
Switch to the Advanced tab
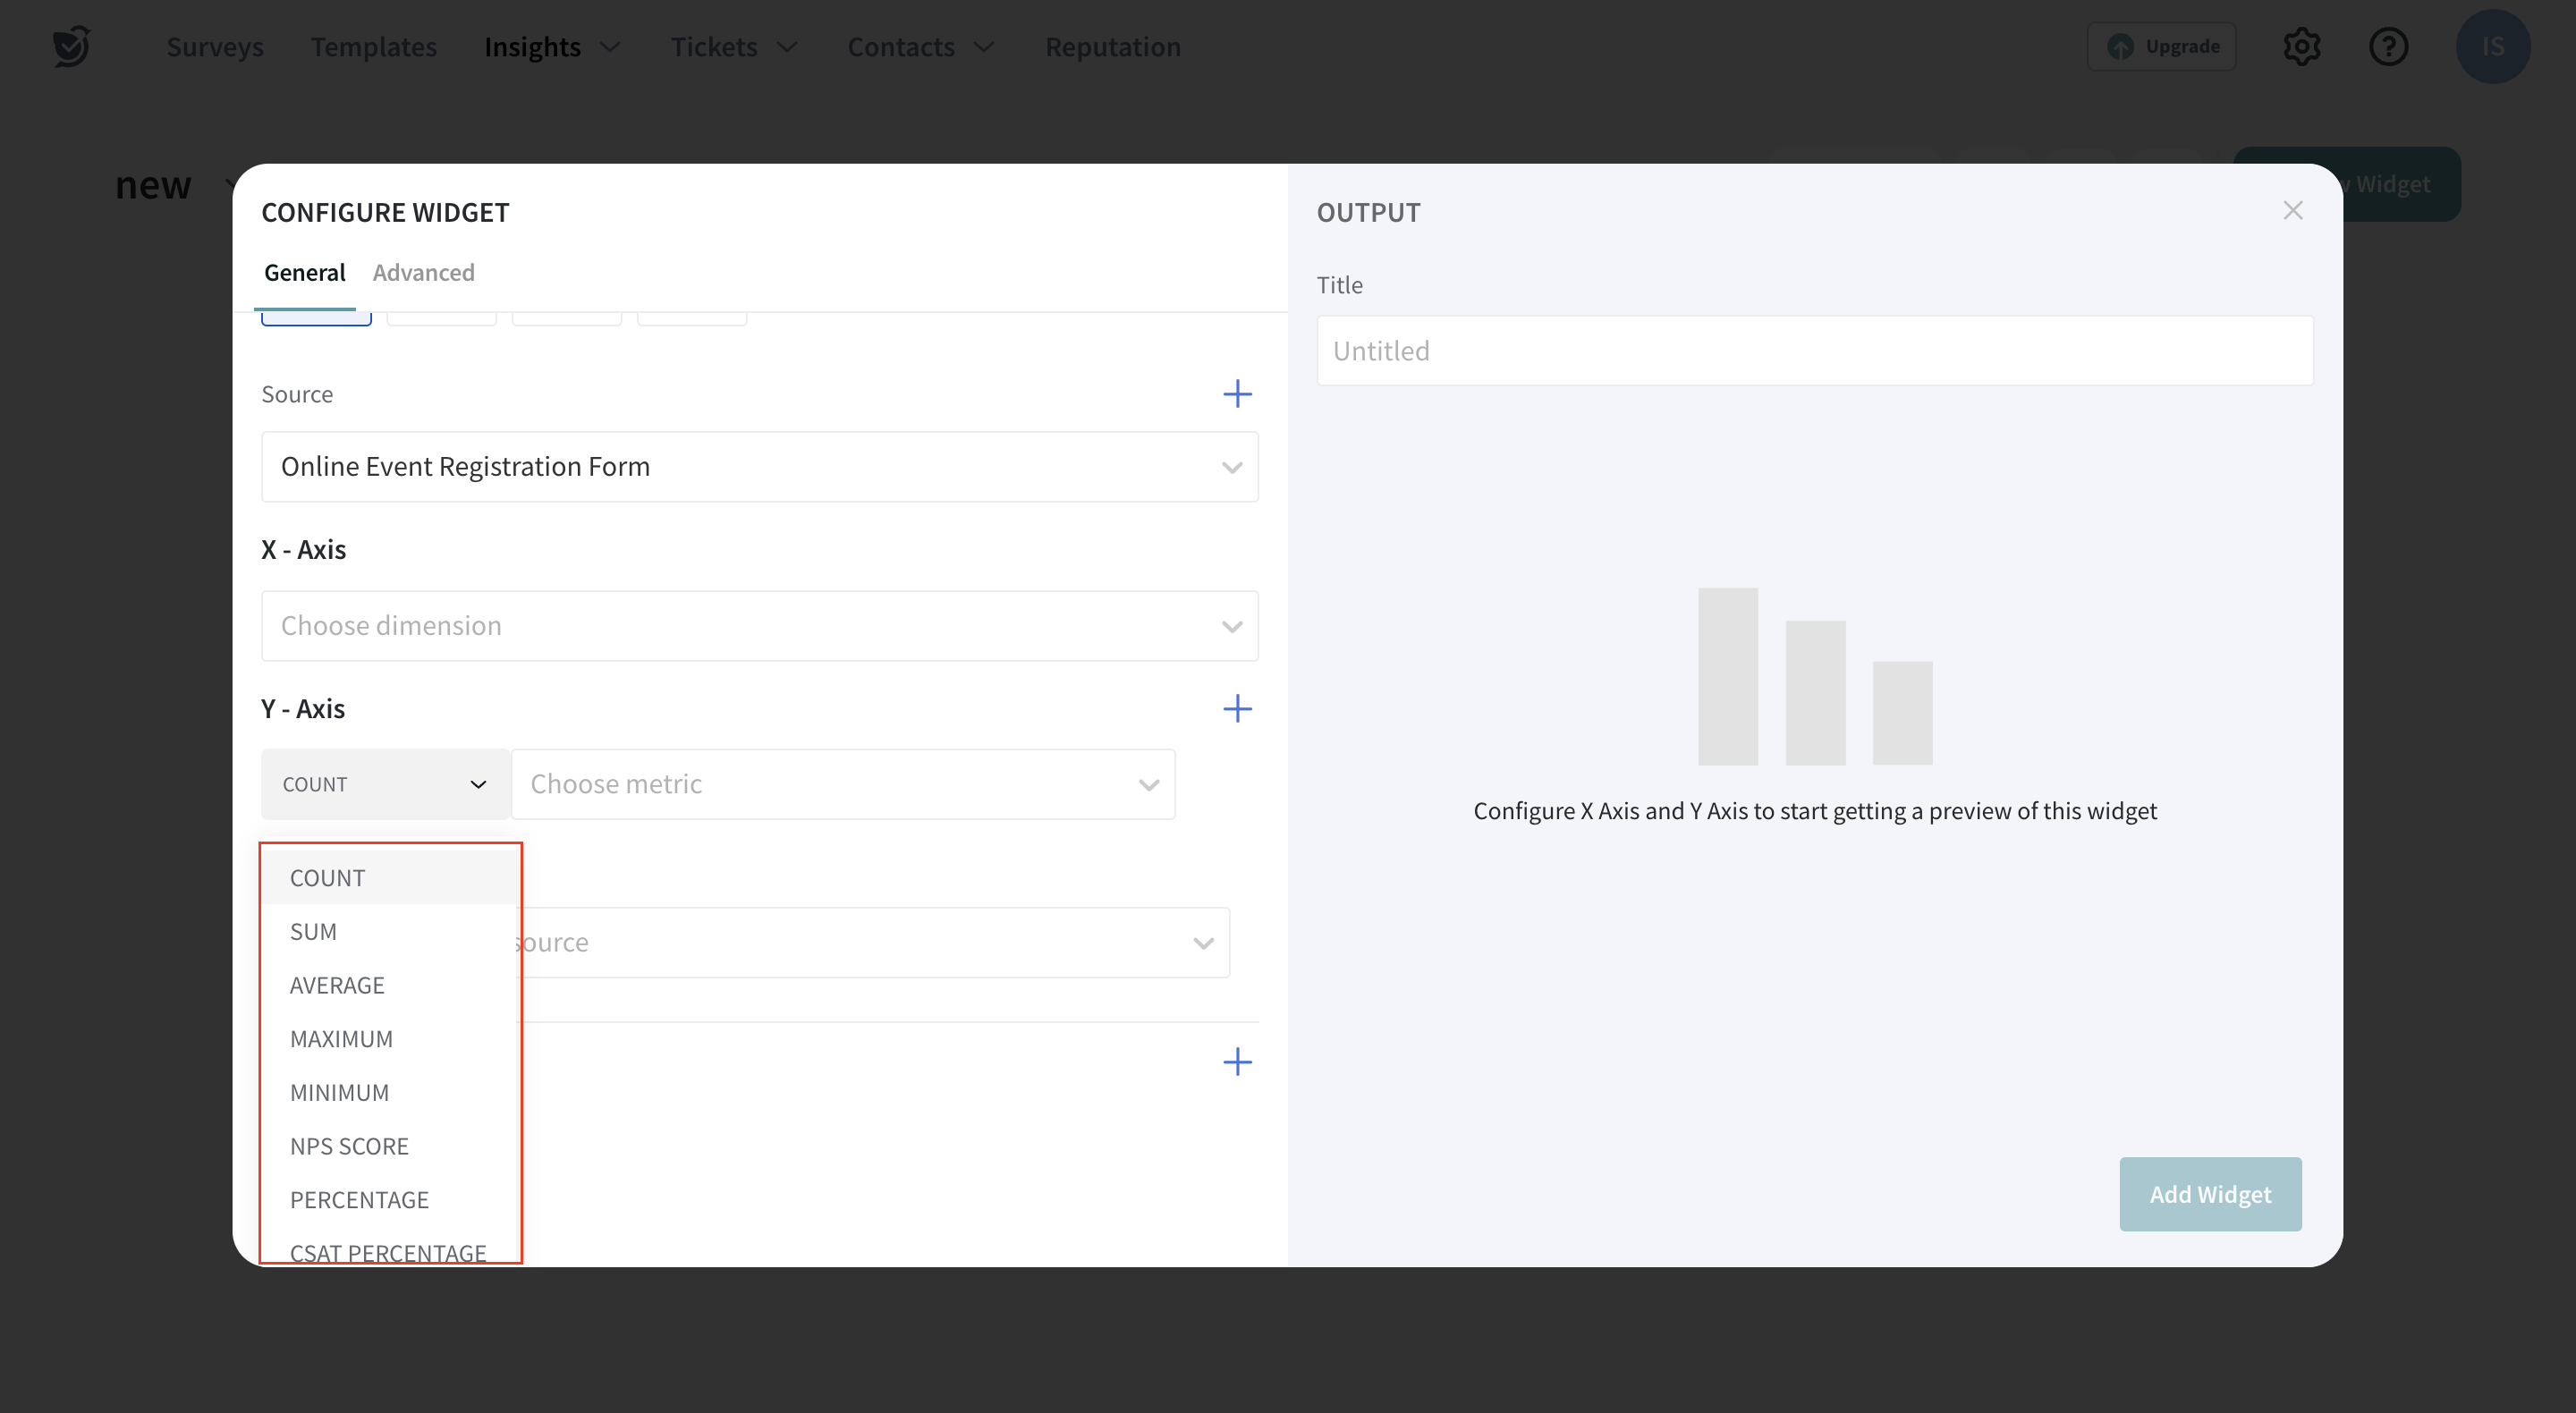[x=423, y=272]
